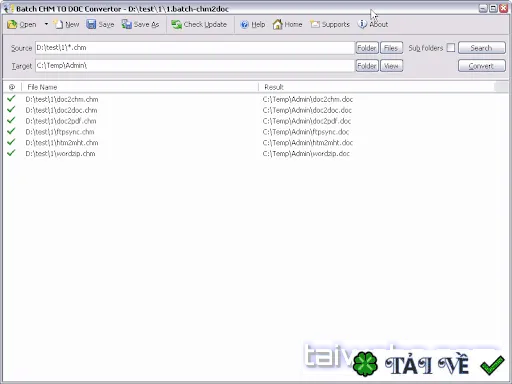Click the green checkmark beside ftpsync.chm

(11, 131)
